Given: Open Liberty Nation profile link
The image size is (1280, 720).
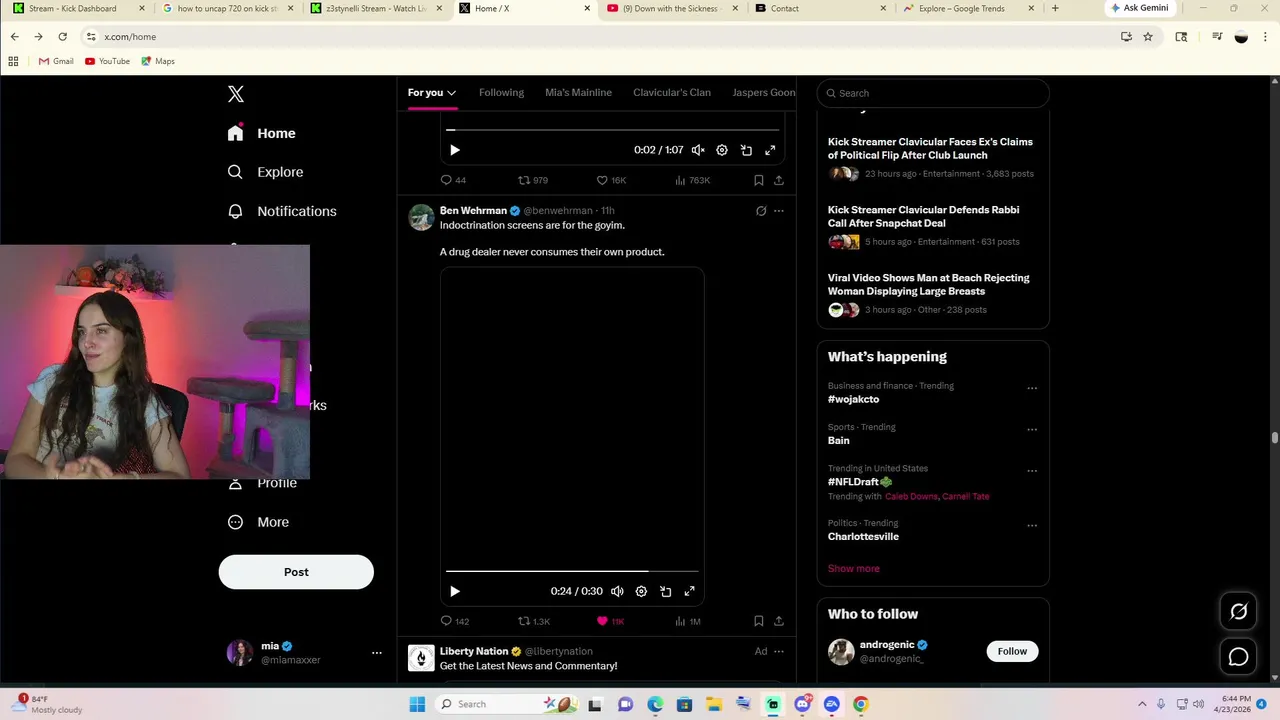Looking at the screenshot, I should pyautogui.click(x=473, y=651).
